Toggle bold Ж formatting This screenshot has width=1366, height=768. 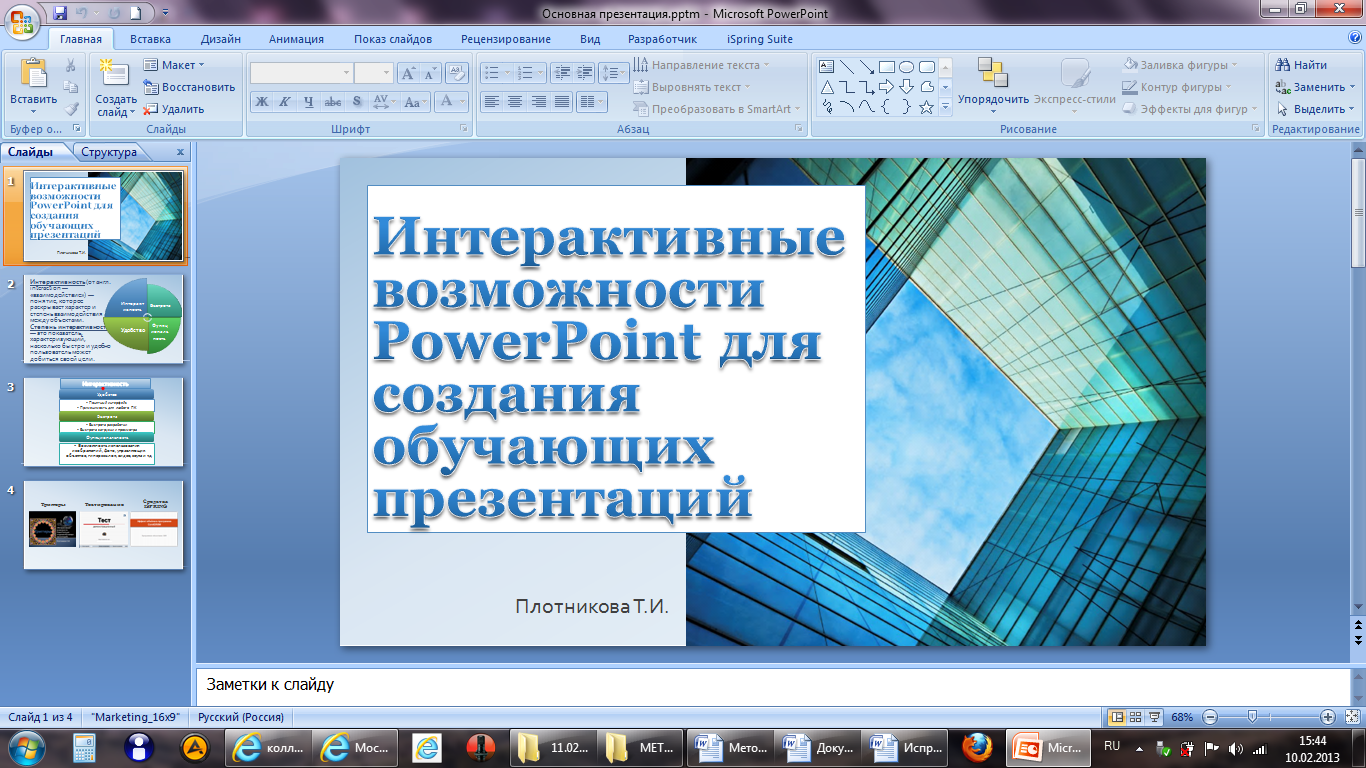coord(261,101)
